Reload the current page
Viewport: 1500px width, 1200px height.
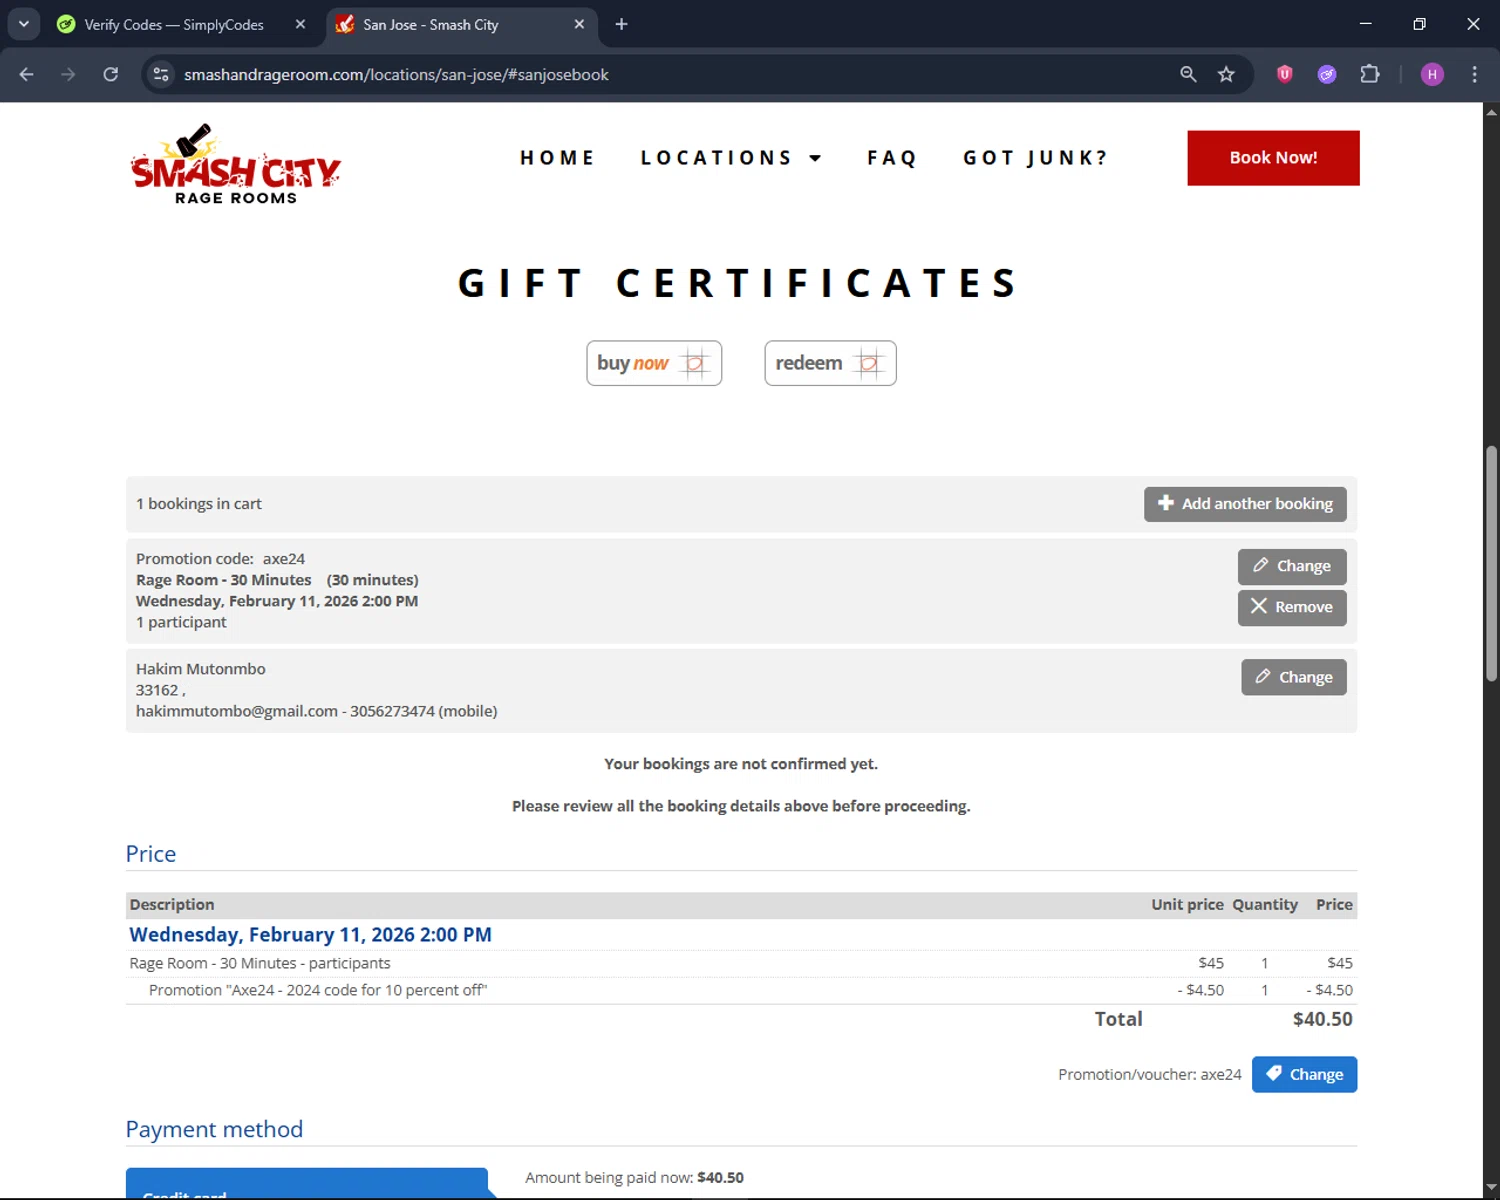click(111, 74)
